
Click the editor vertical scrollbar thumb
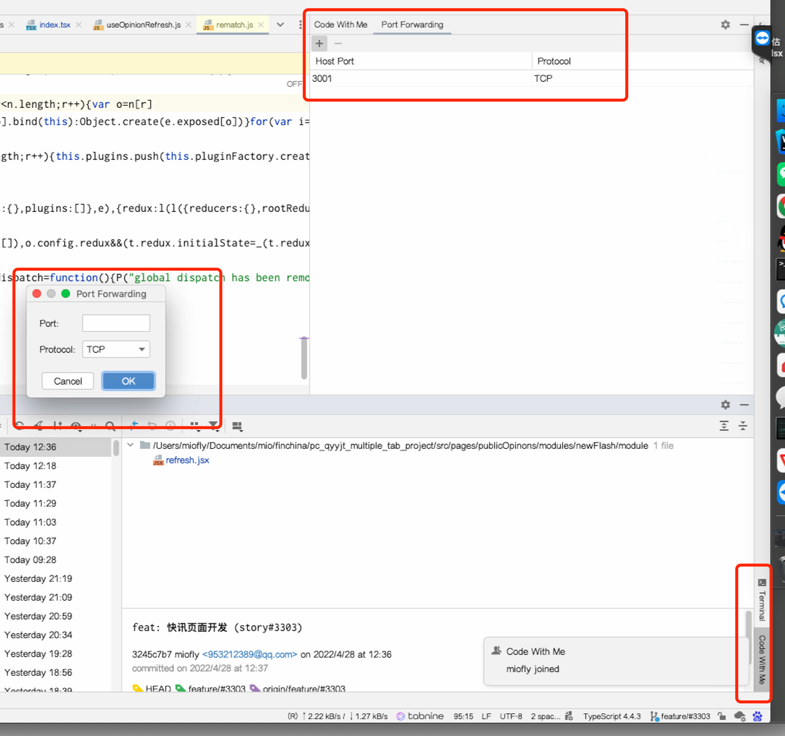pos(304,358)
